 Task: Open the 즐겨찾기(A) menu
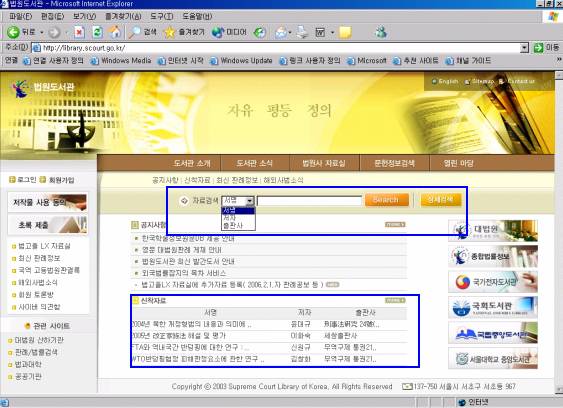click(x=123, y=16)
